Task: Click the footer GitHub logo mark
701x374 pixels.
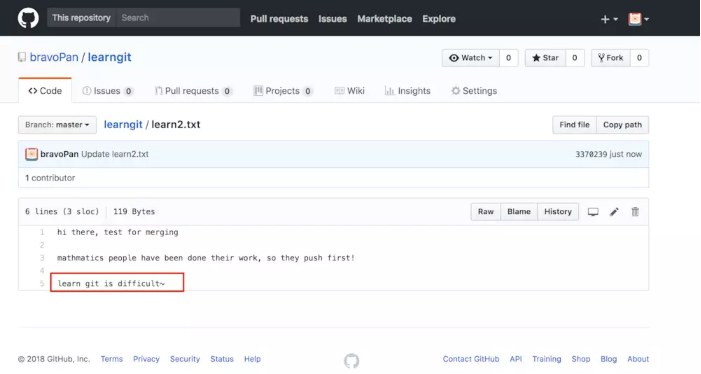Action: [x=351, y=361]
